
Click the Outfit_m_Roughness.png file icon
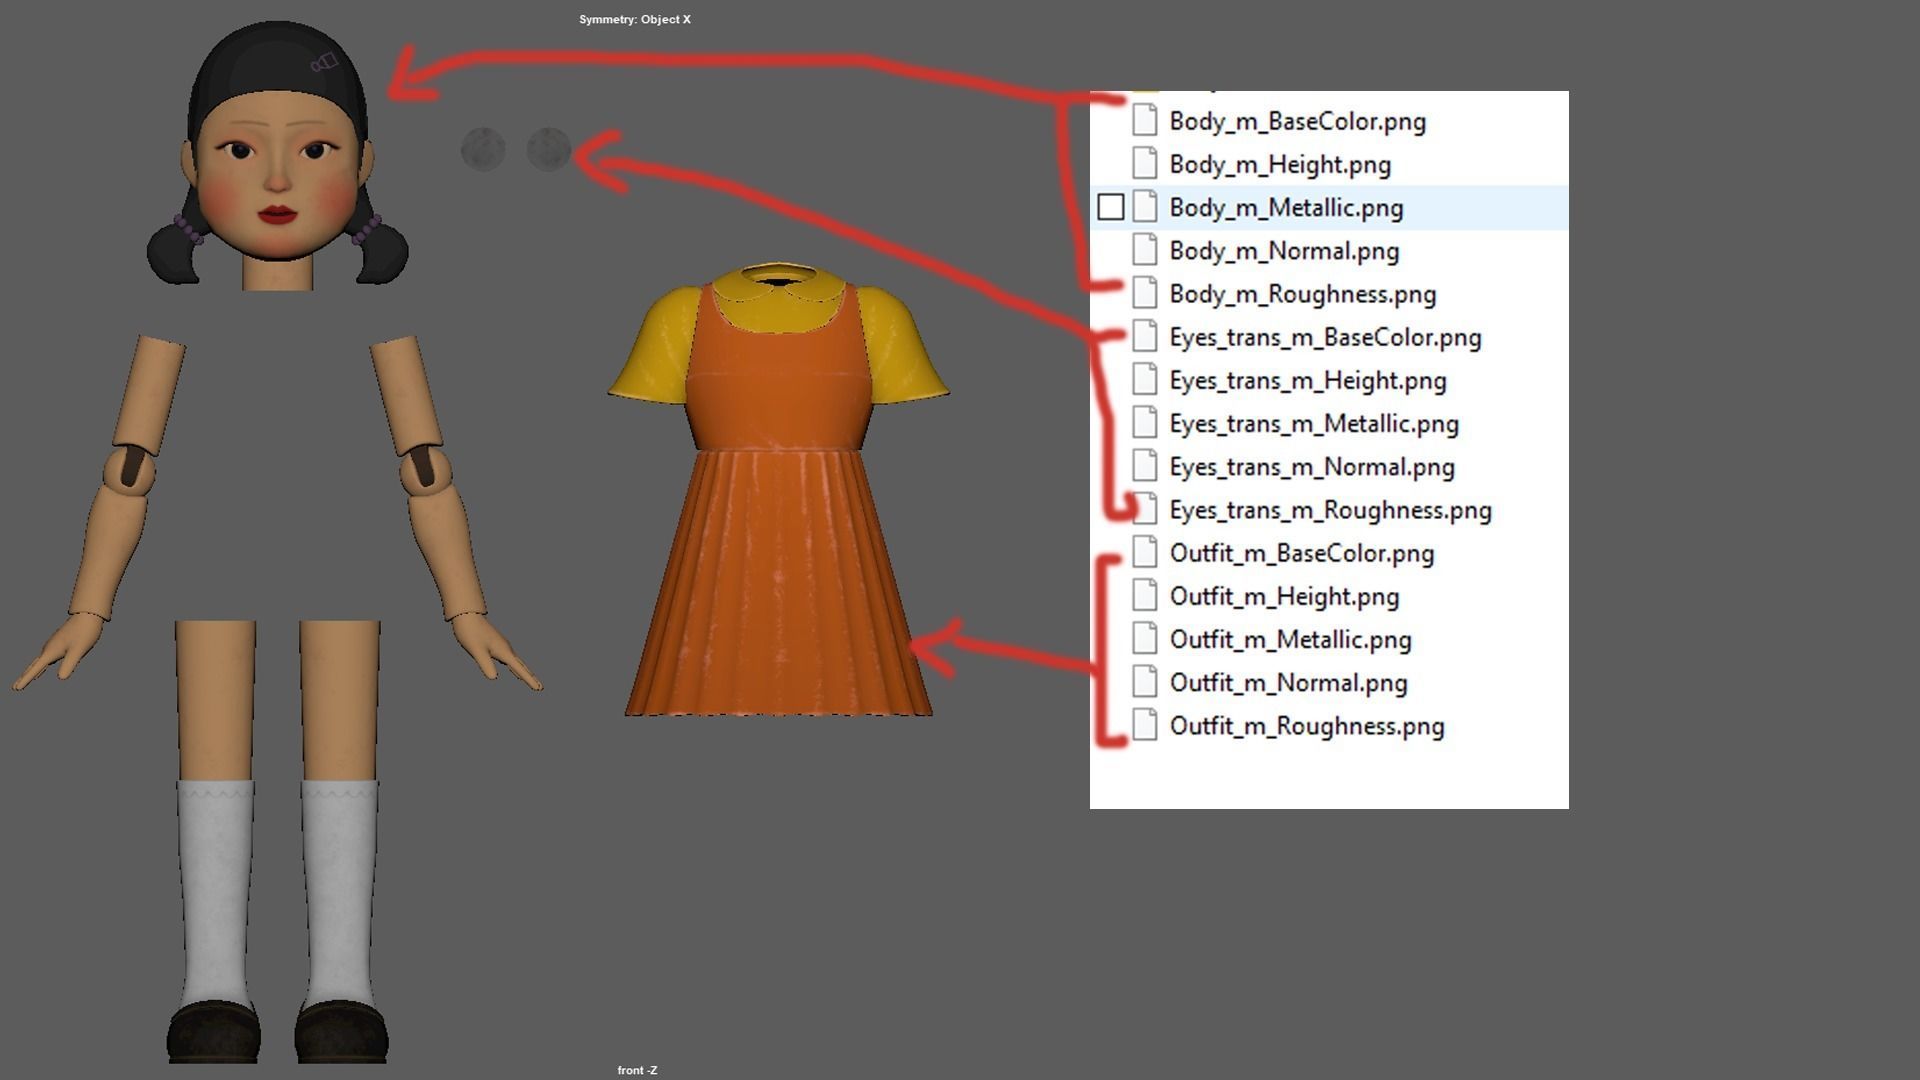(x=1145, y=726)
